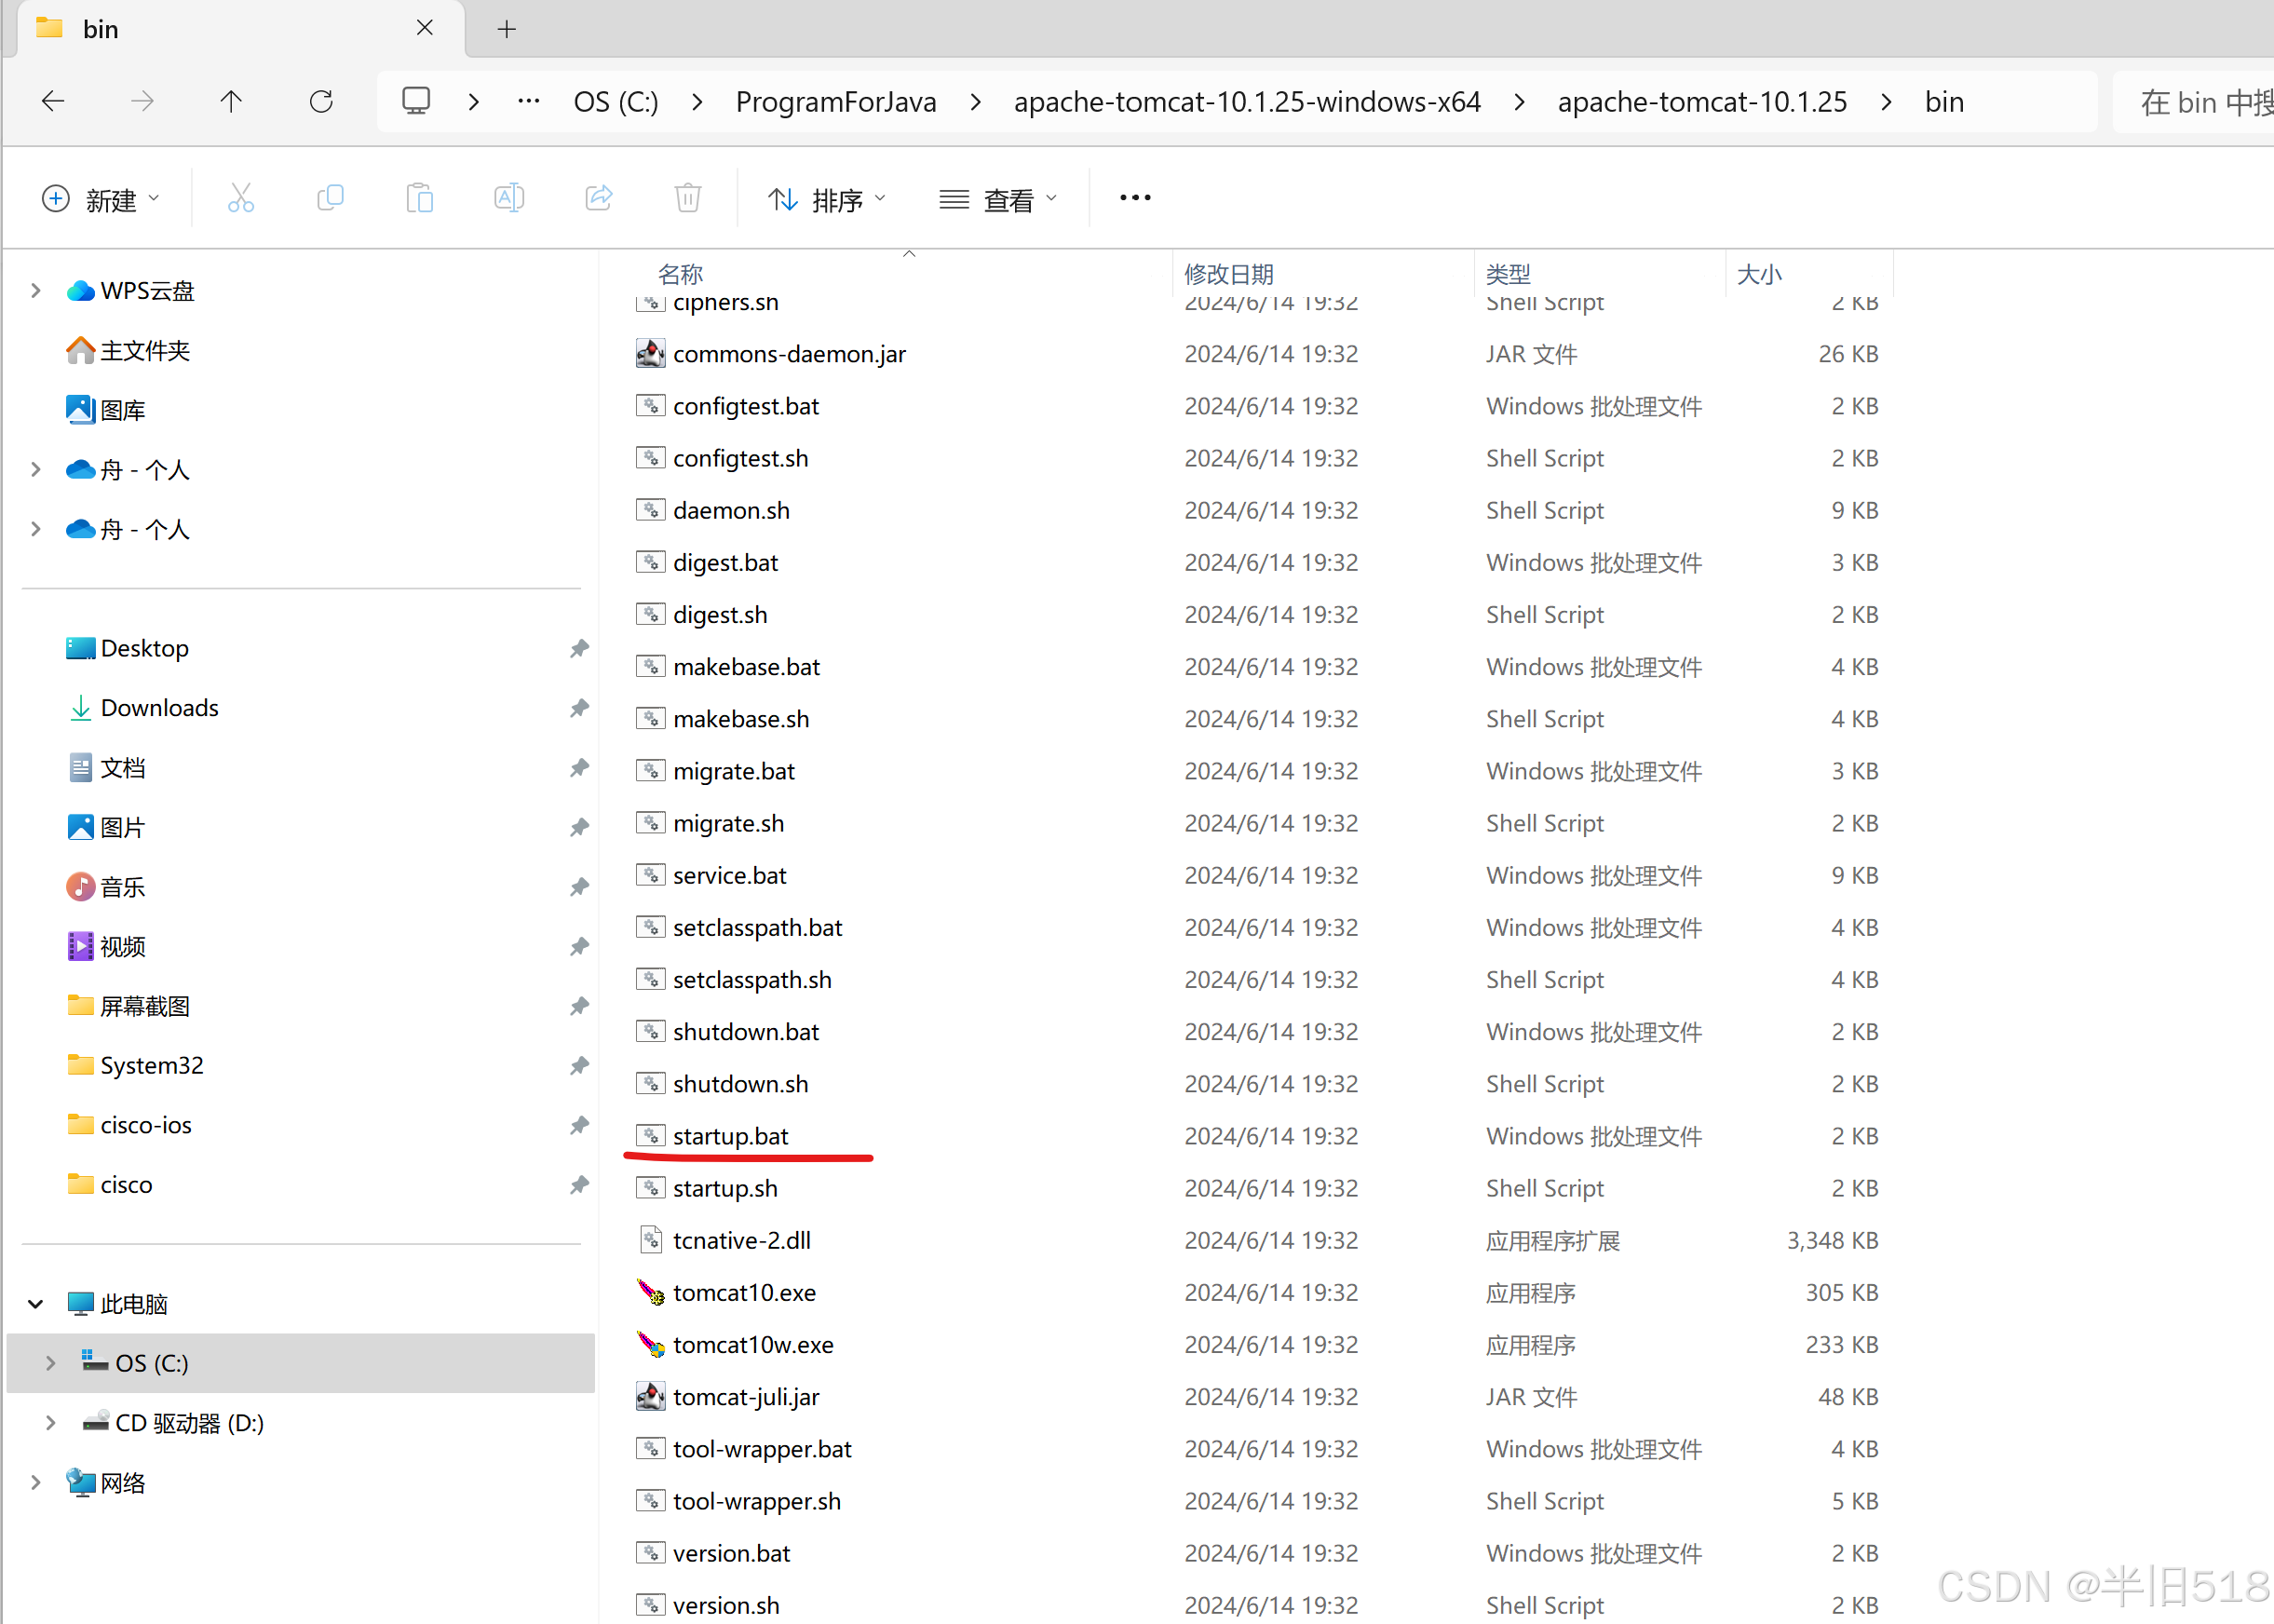Sort files by 修改日期 column header
The width and height of the screenshot is (2274, 1624).
click(1229, 273)
